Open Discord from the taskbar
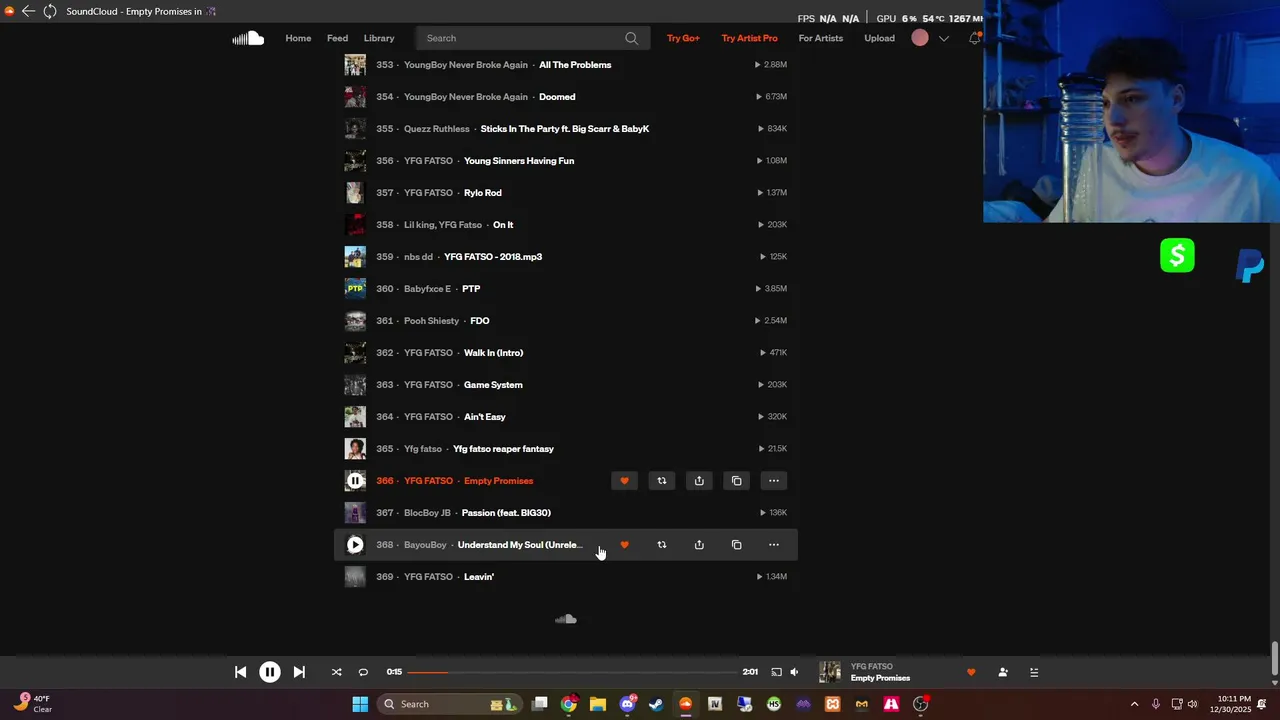The width and height of the screenshot is (1280, 720). coord(628,704)
